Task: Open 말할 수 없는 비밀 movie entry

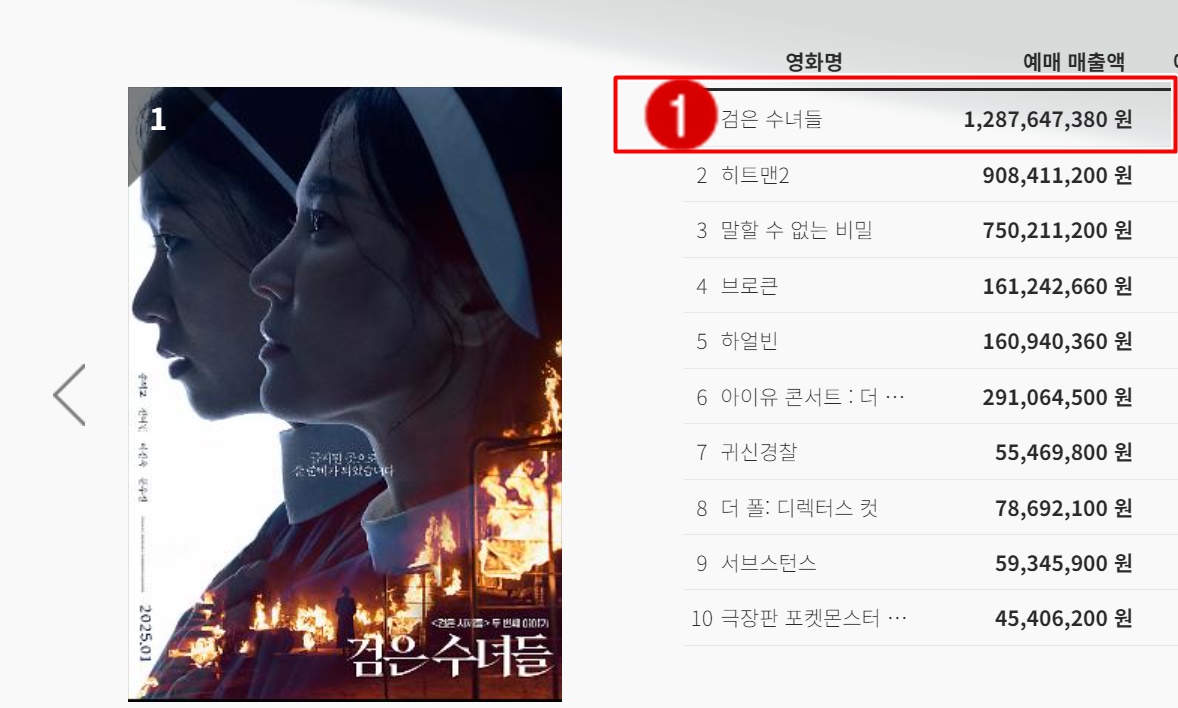Action: [x=796, y=230]
